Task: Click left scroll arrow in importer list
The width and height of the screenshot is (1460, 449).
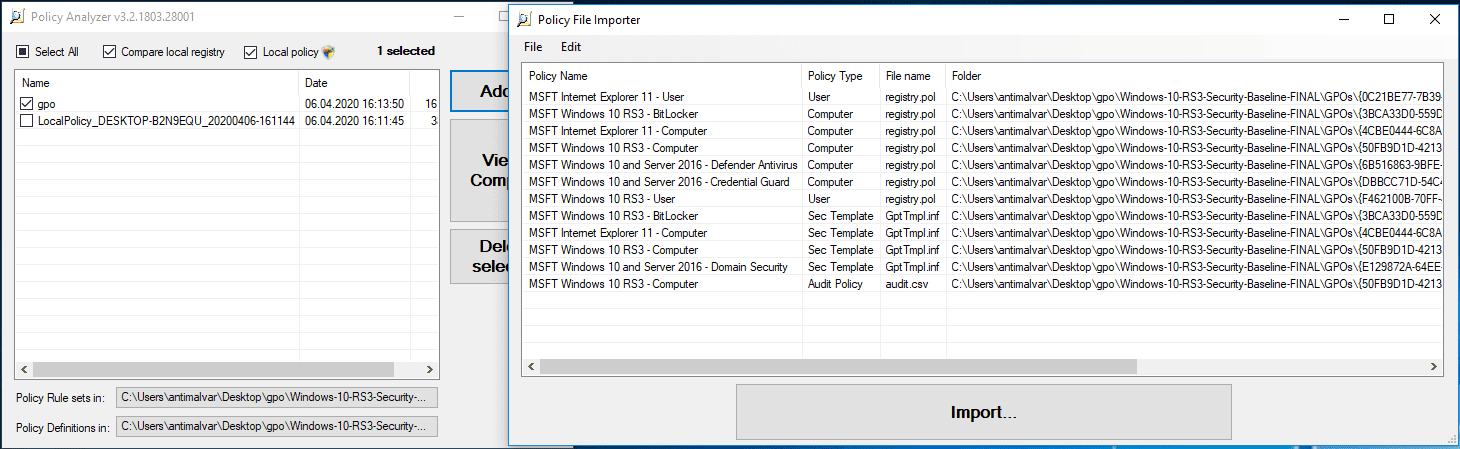Action: tap(531, 366)
